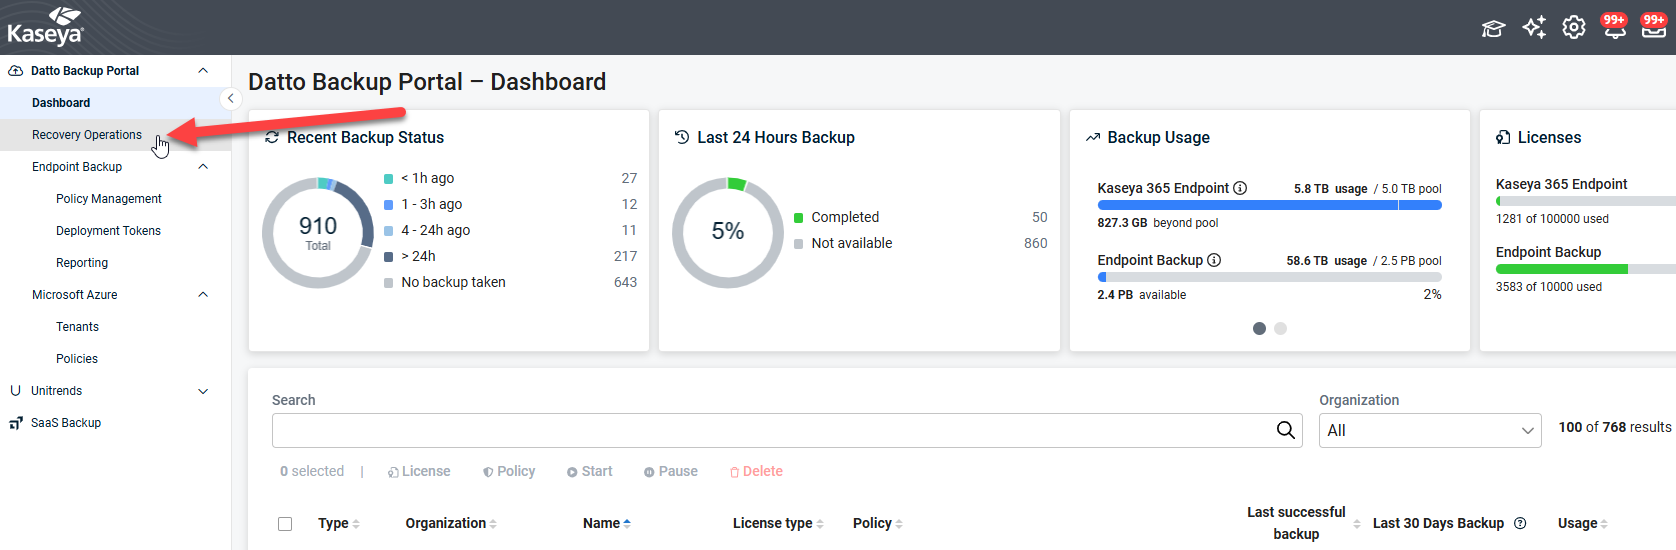Open the graduation cap training icon
The height and width of the screenshot is (550, 1676).
tap(1493, 28)
